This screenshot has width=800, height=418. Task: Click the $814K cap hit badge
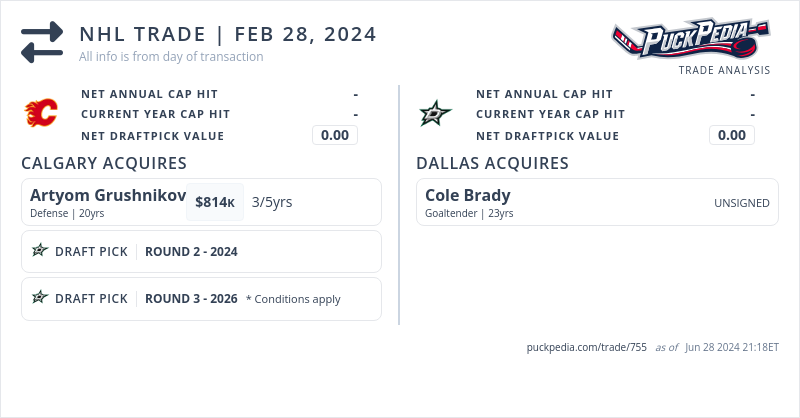coord(215,202)
